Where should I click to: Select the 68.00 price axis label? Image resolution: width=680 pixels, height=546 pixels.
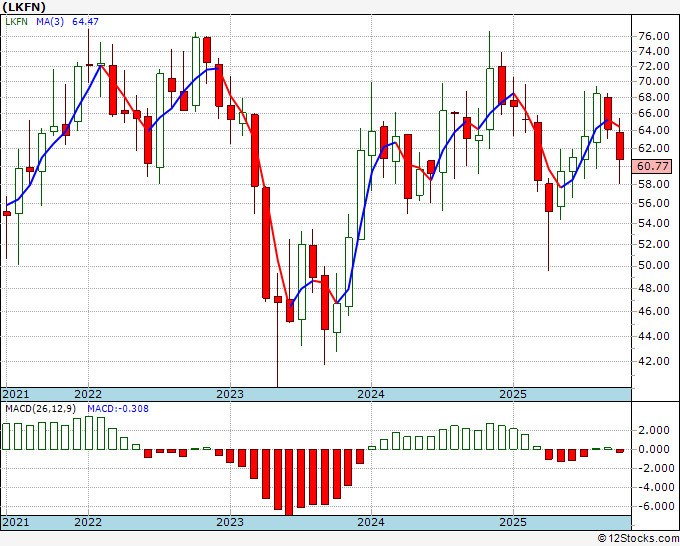point(654,97)
